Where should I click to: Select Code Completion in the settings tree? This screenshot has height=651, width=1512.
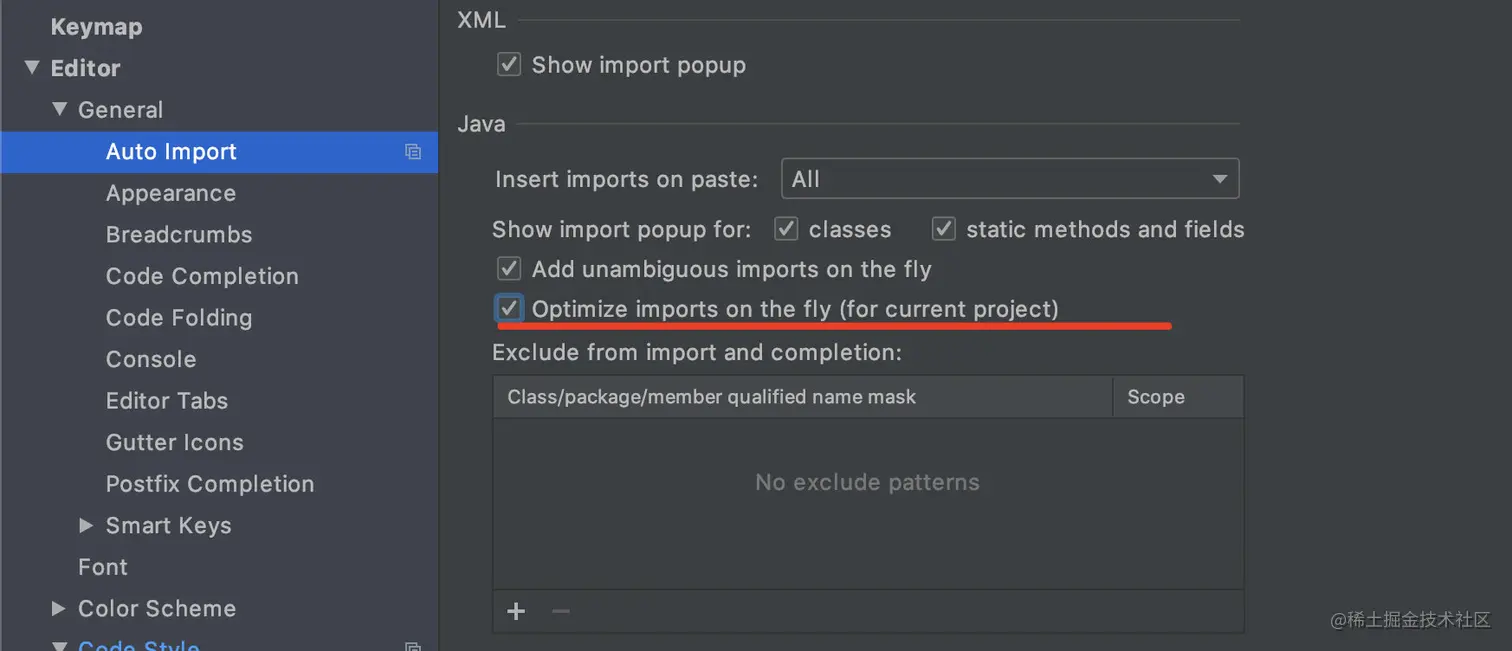click(x=202, y=276)
